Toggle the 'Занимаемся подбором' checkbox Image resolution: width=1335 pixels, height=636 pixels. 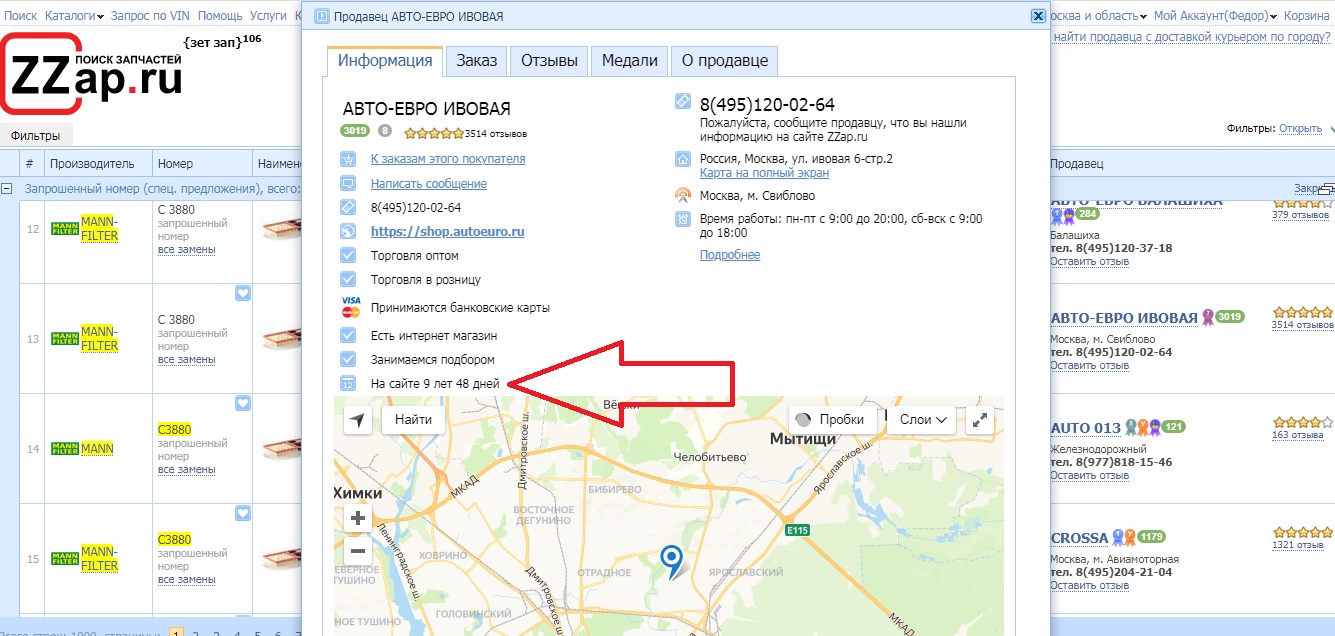(x=348, y=359)
